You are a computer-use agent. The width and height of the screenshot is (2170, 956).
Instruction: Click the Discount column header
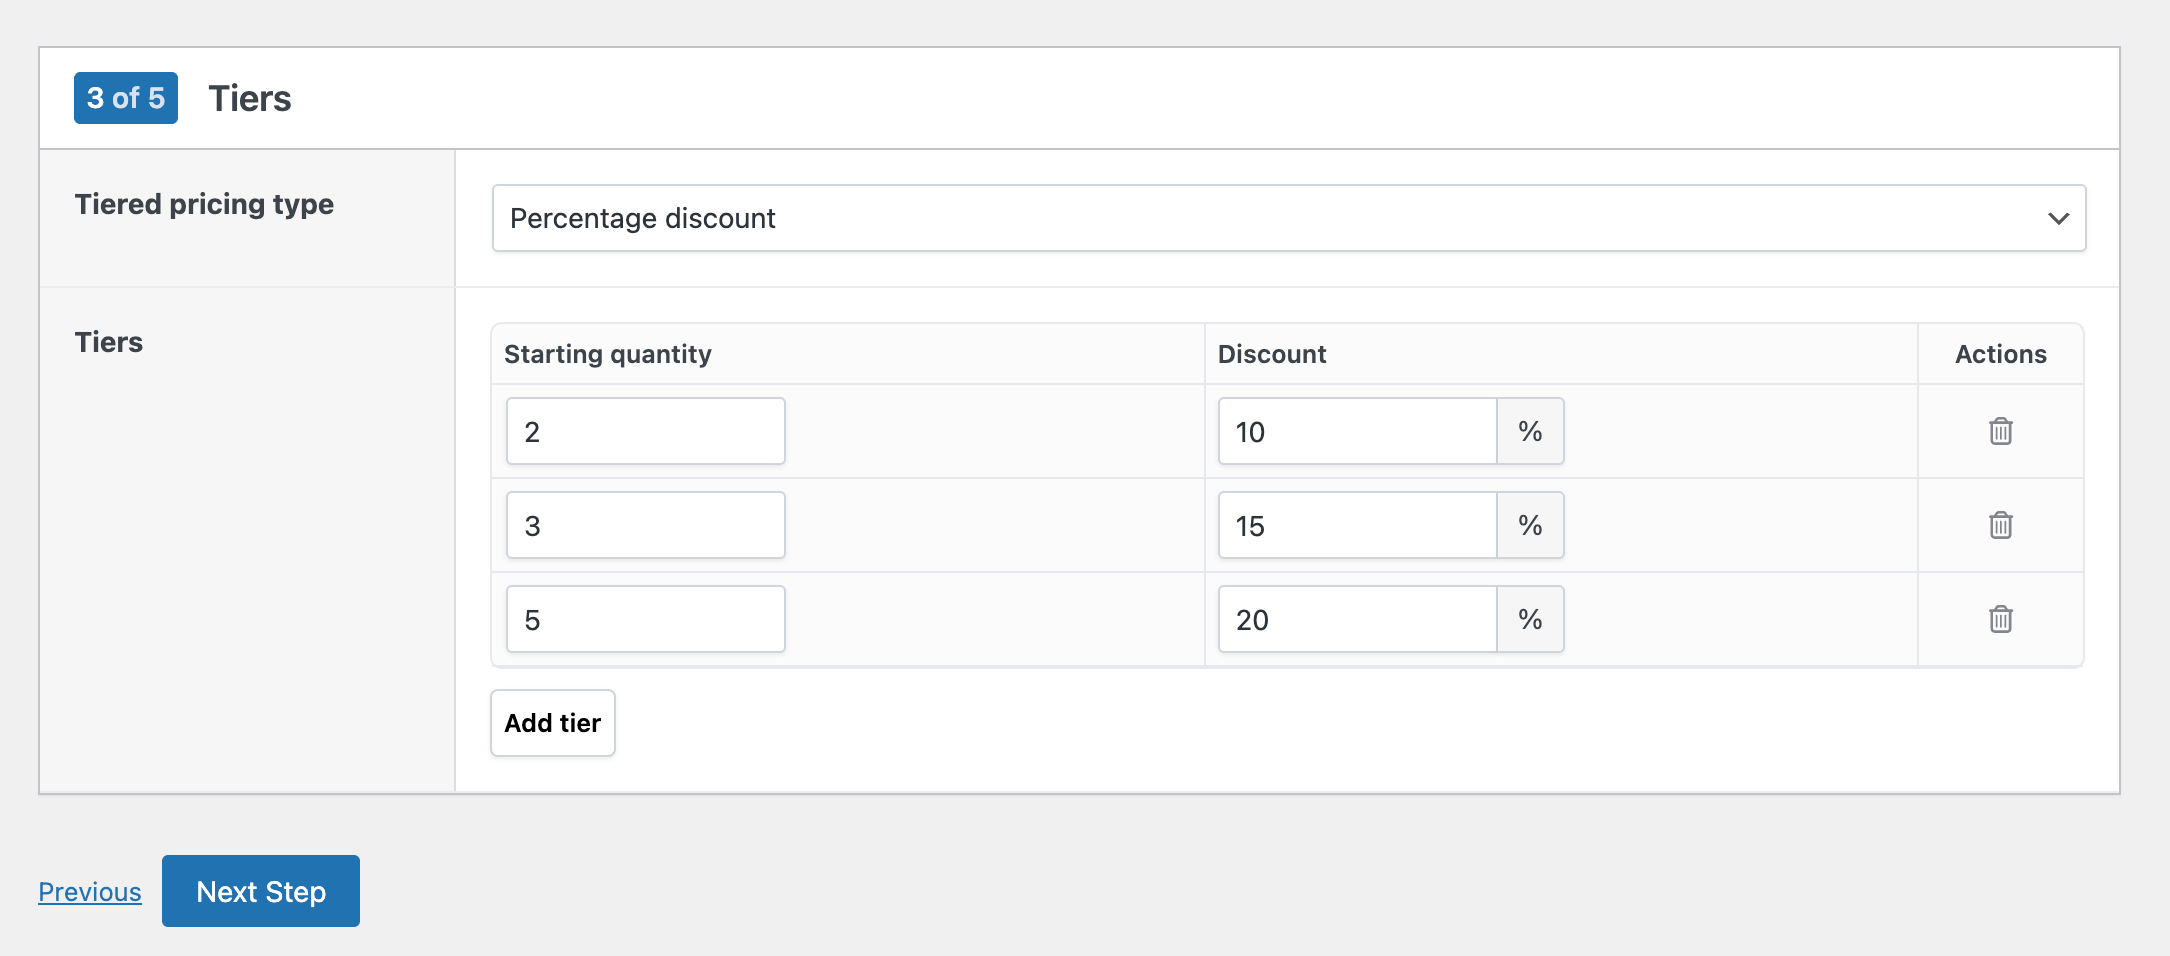(1272, 354)
